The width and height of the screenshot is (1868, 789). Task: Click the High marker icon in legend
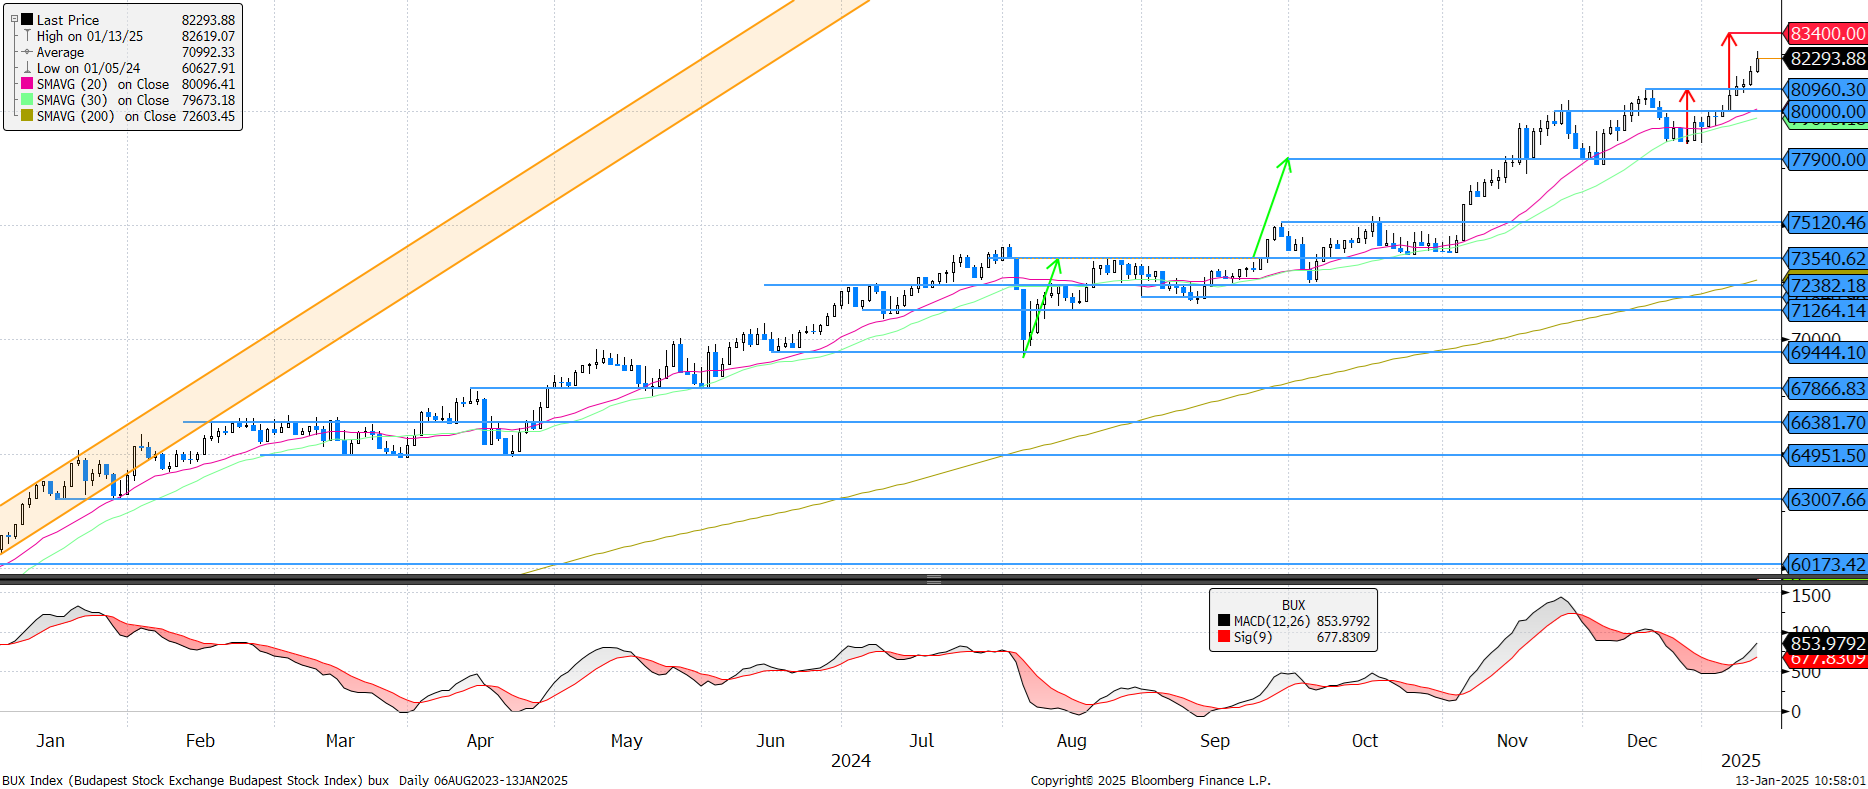click(x=27, y=36)
